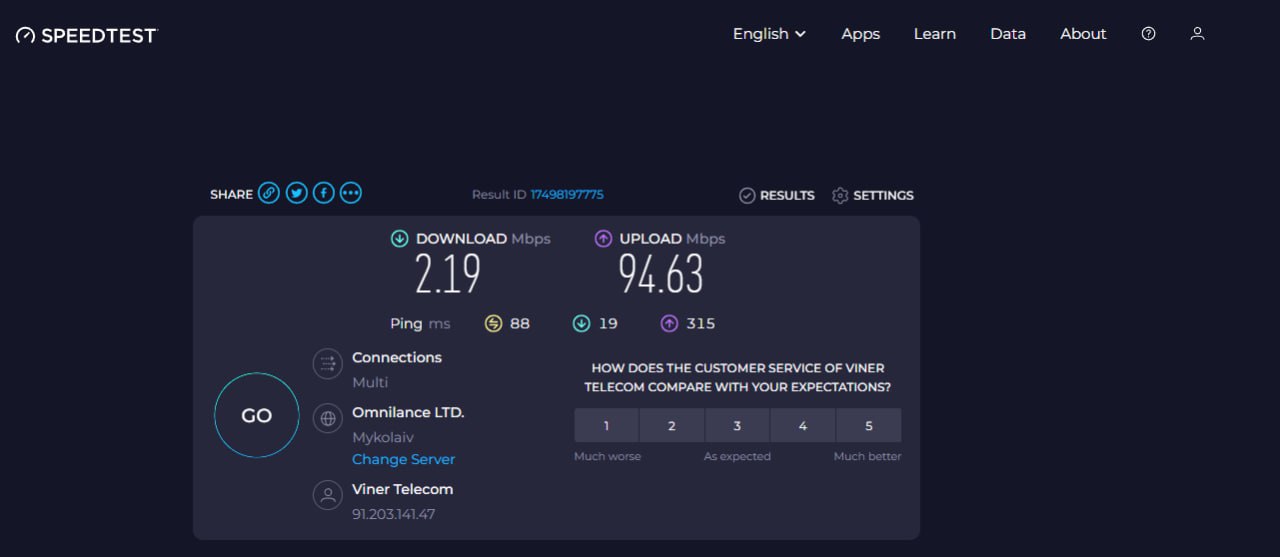Click the Mykolaiv server location
This screenshot has width=1280, height=557.
(383, 438)
